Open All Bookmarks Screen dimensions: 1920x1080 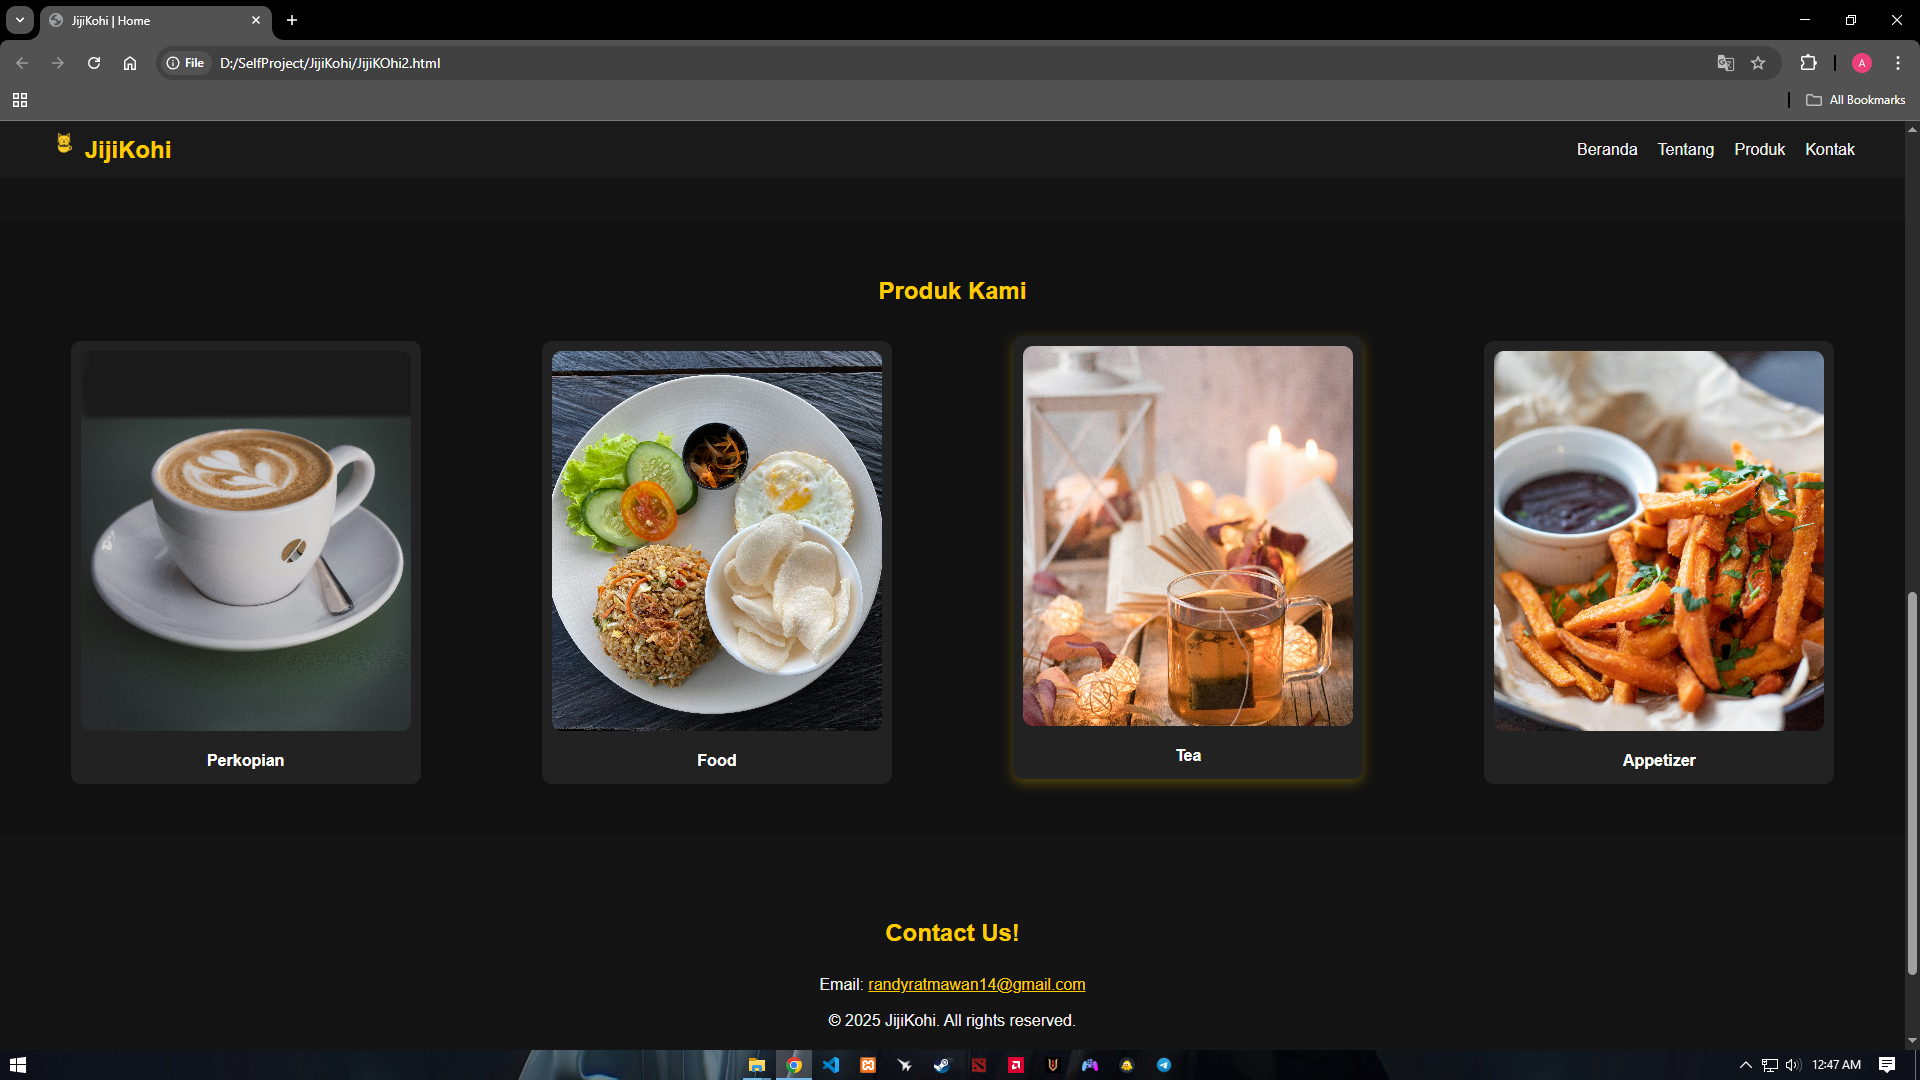(1856, 100)
